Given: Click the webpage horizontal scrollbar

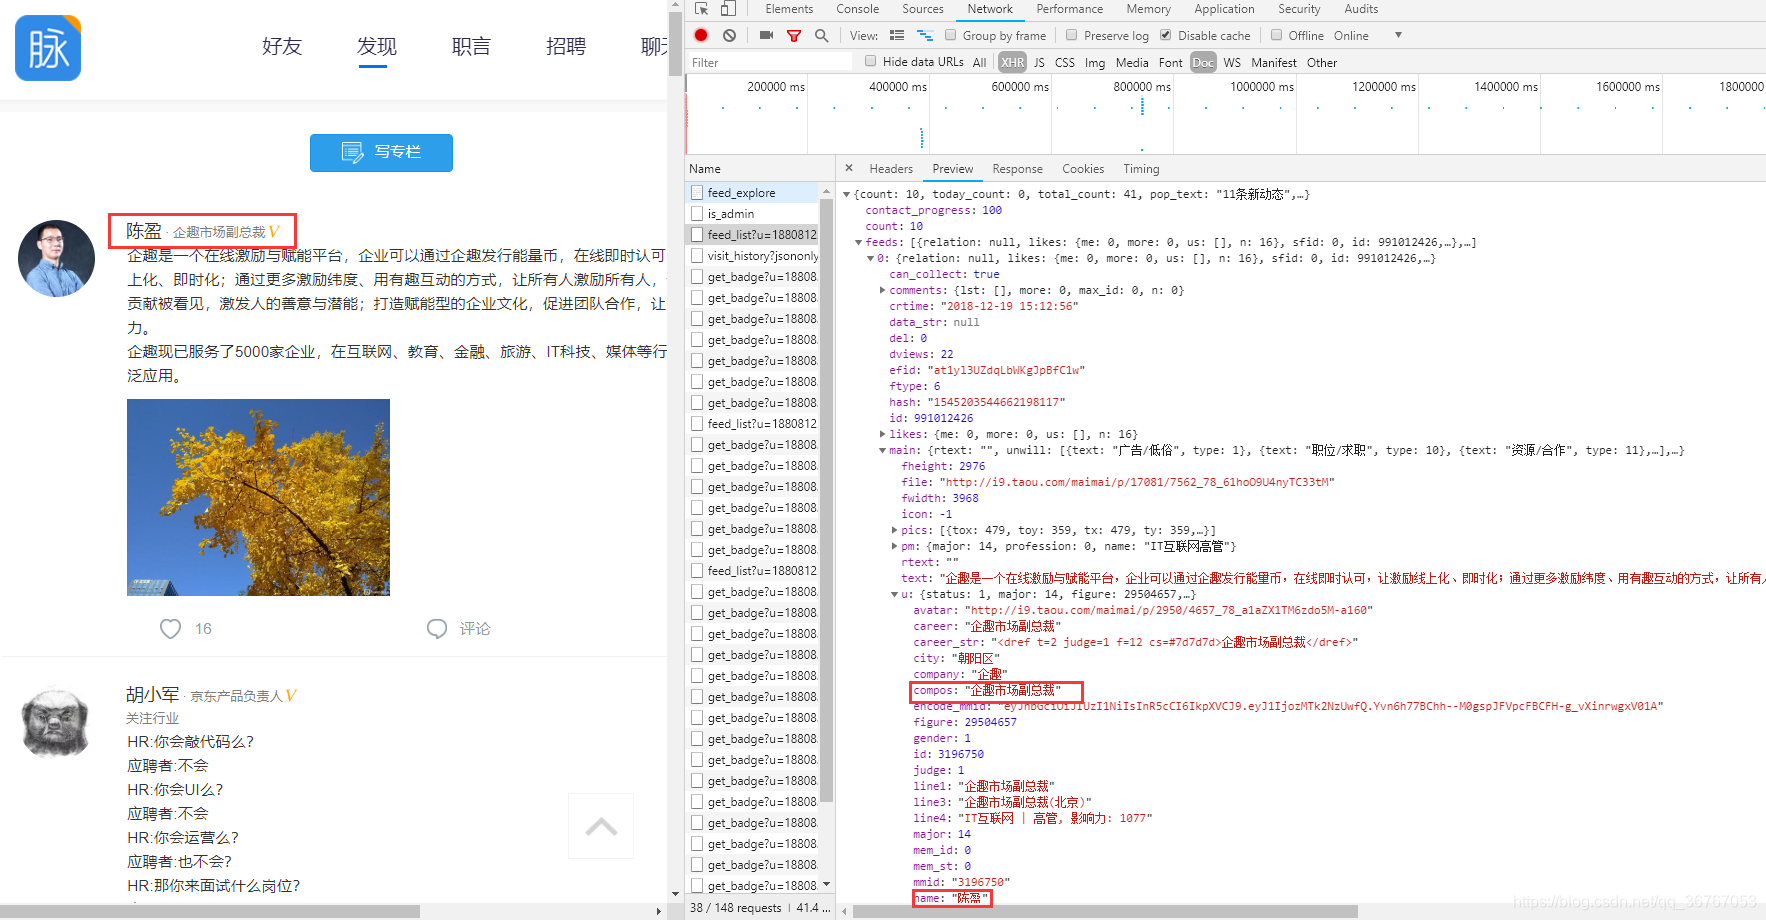Looking at the screenshot, I should pos(210,911).
